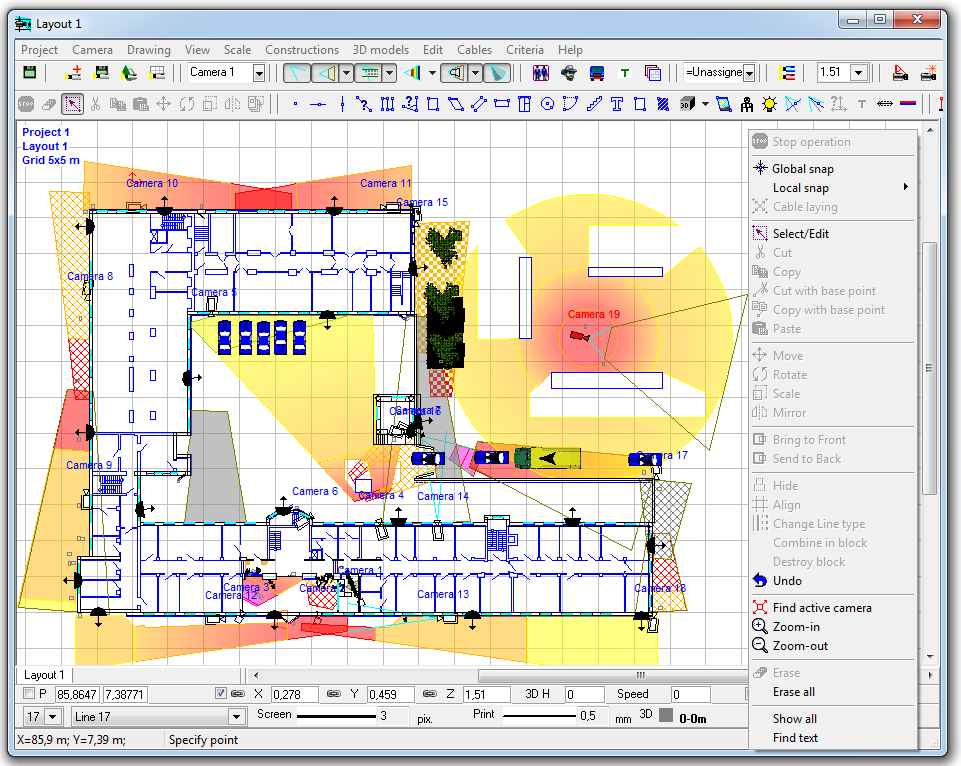Click the add new camera icon with red plus
The image size is (961, 766).
[x=73, y=72]
